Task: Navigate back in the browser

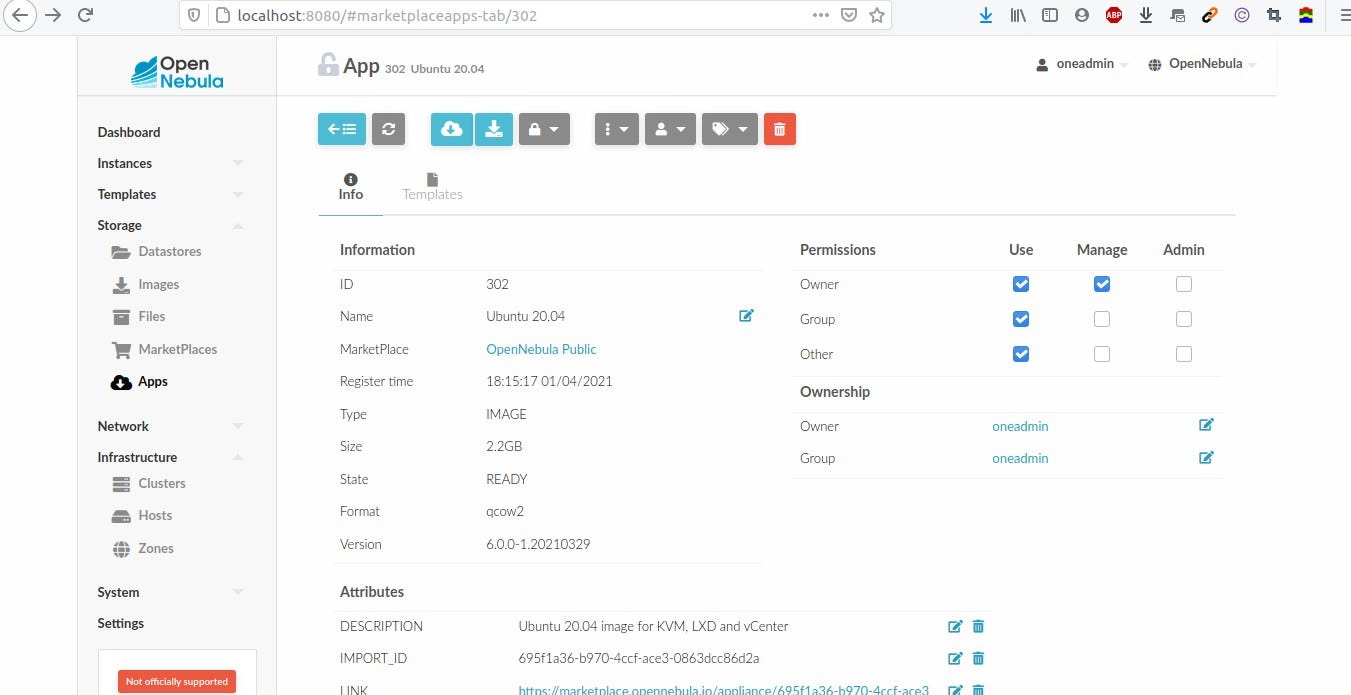Action: coord(22,15)
